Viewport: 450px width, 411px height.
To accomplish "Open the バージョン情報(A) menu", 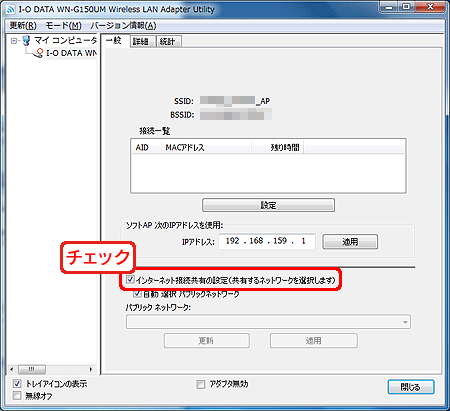I will [123, 25].
